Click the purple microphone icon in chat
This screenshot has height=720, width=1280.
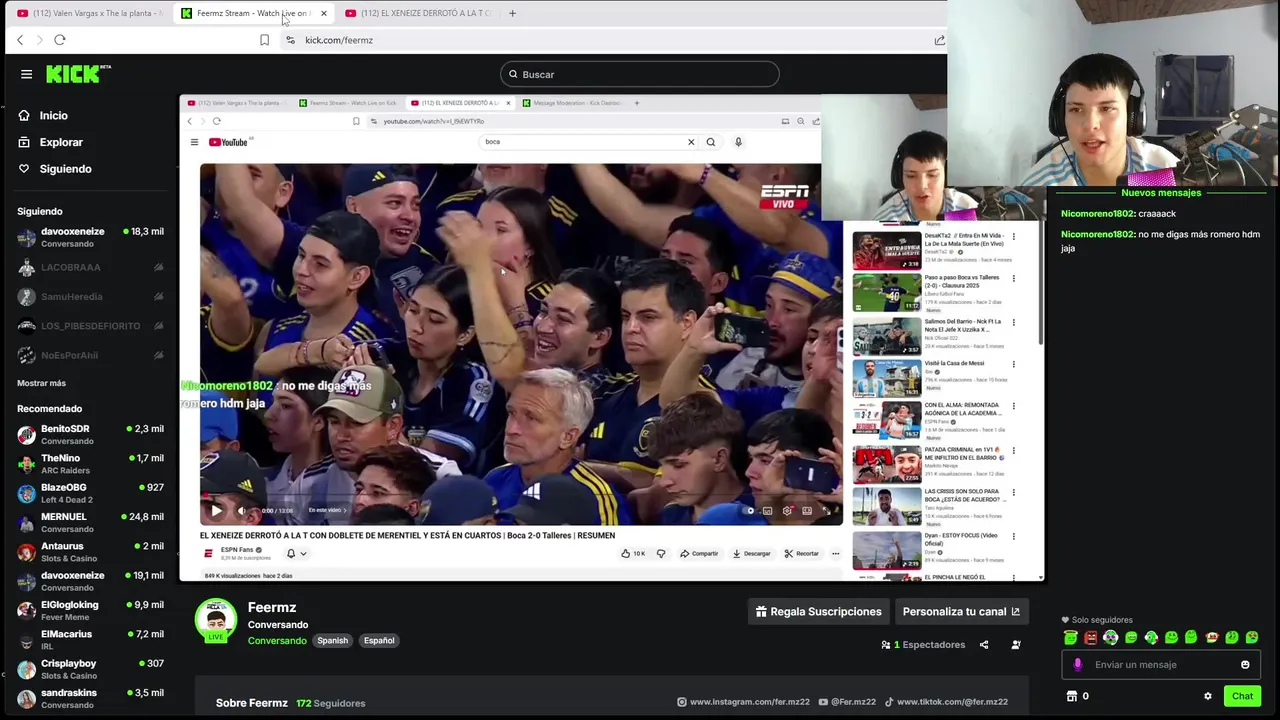click(1077, 665)
